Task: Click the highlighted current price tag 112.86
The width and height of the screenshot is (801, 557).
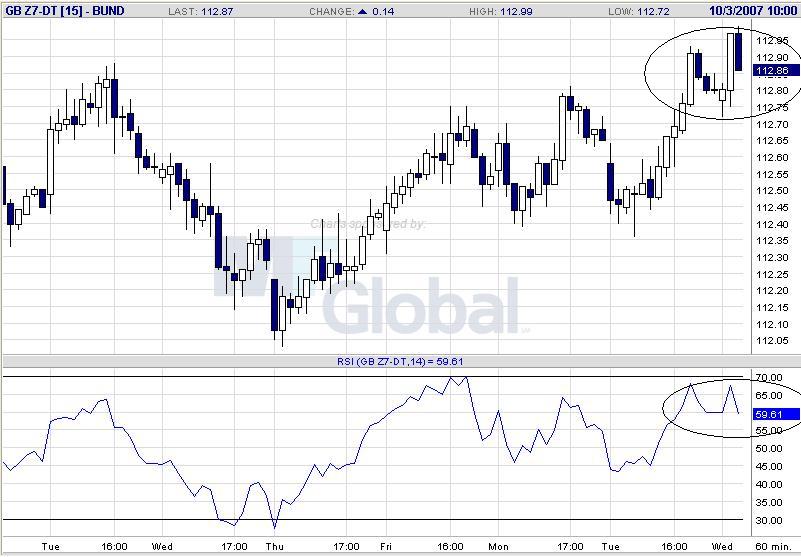Action: coord(776,71)
